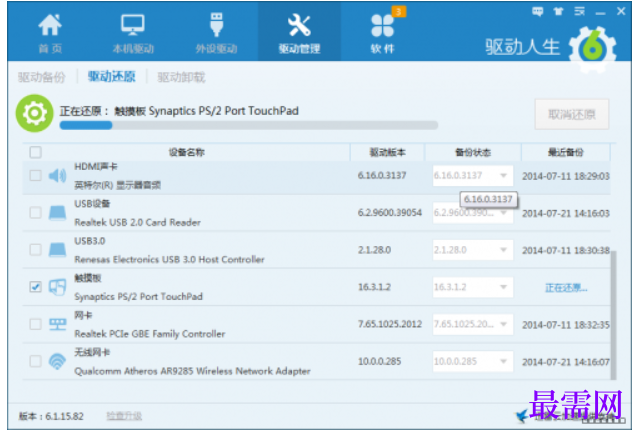Check the HDMI声卡 row checkbox
Image resolution: width=641 pixels, height=436 pixels.
36,176
